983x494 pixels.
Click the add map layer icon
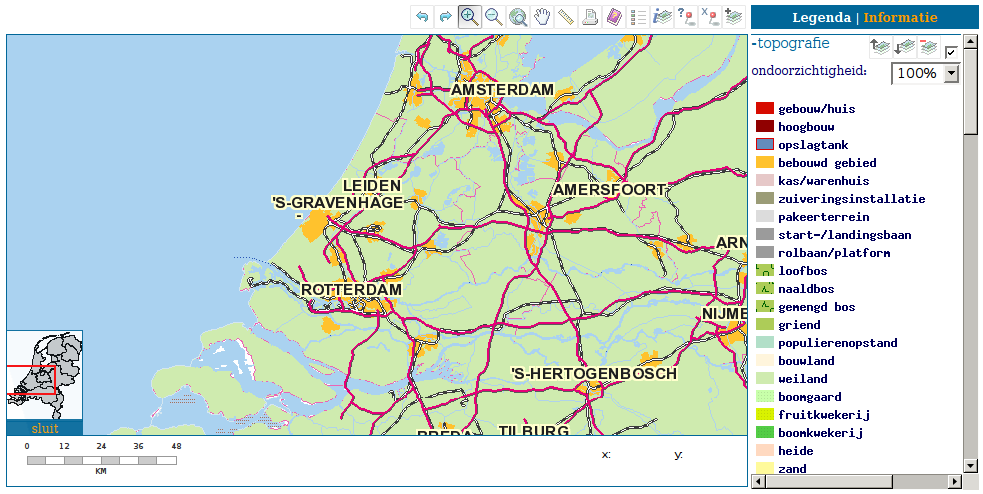click(734, 17)
